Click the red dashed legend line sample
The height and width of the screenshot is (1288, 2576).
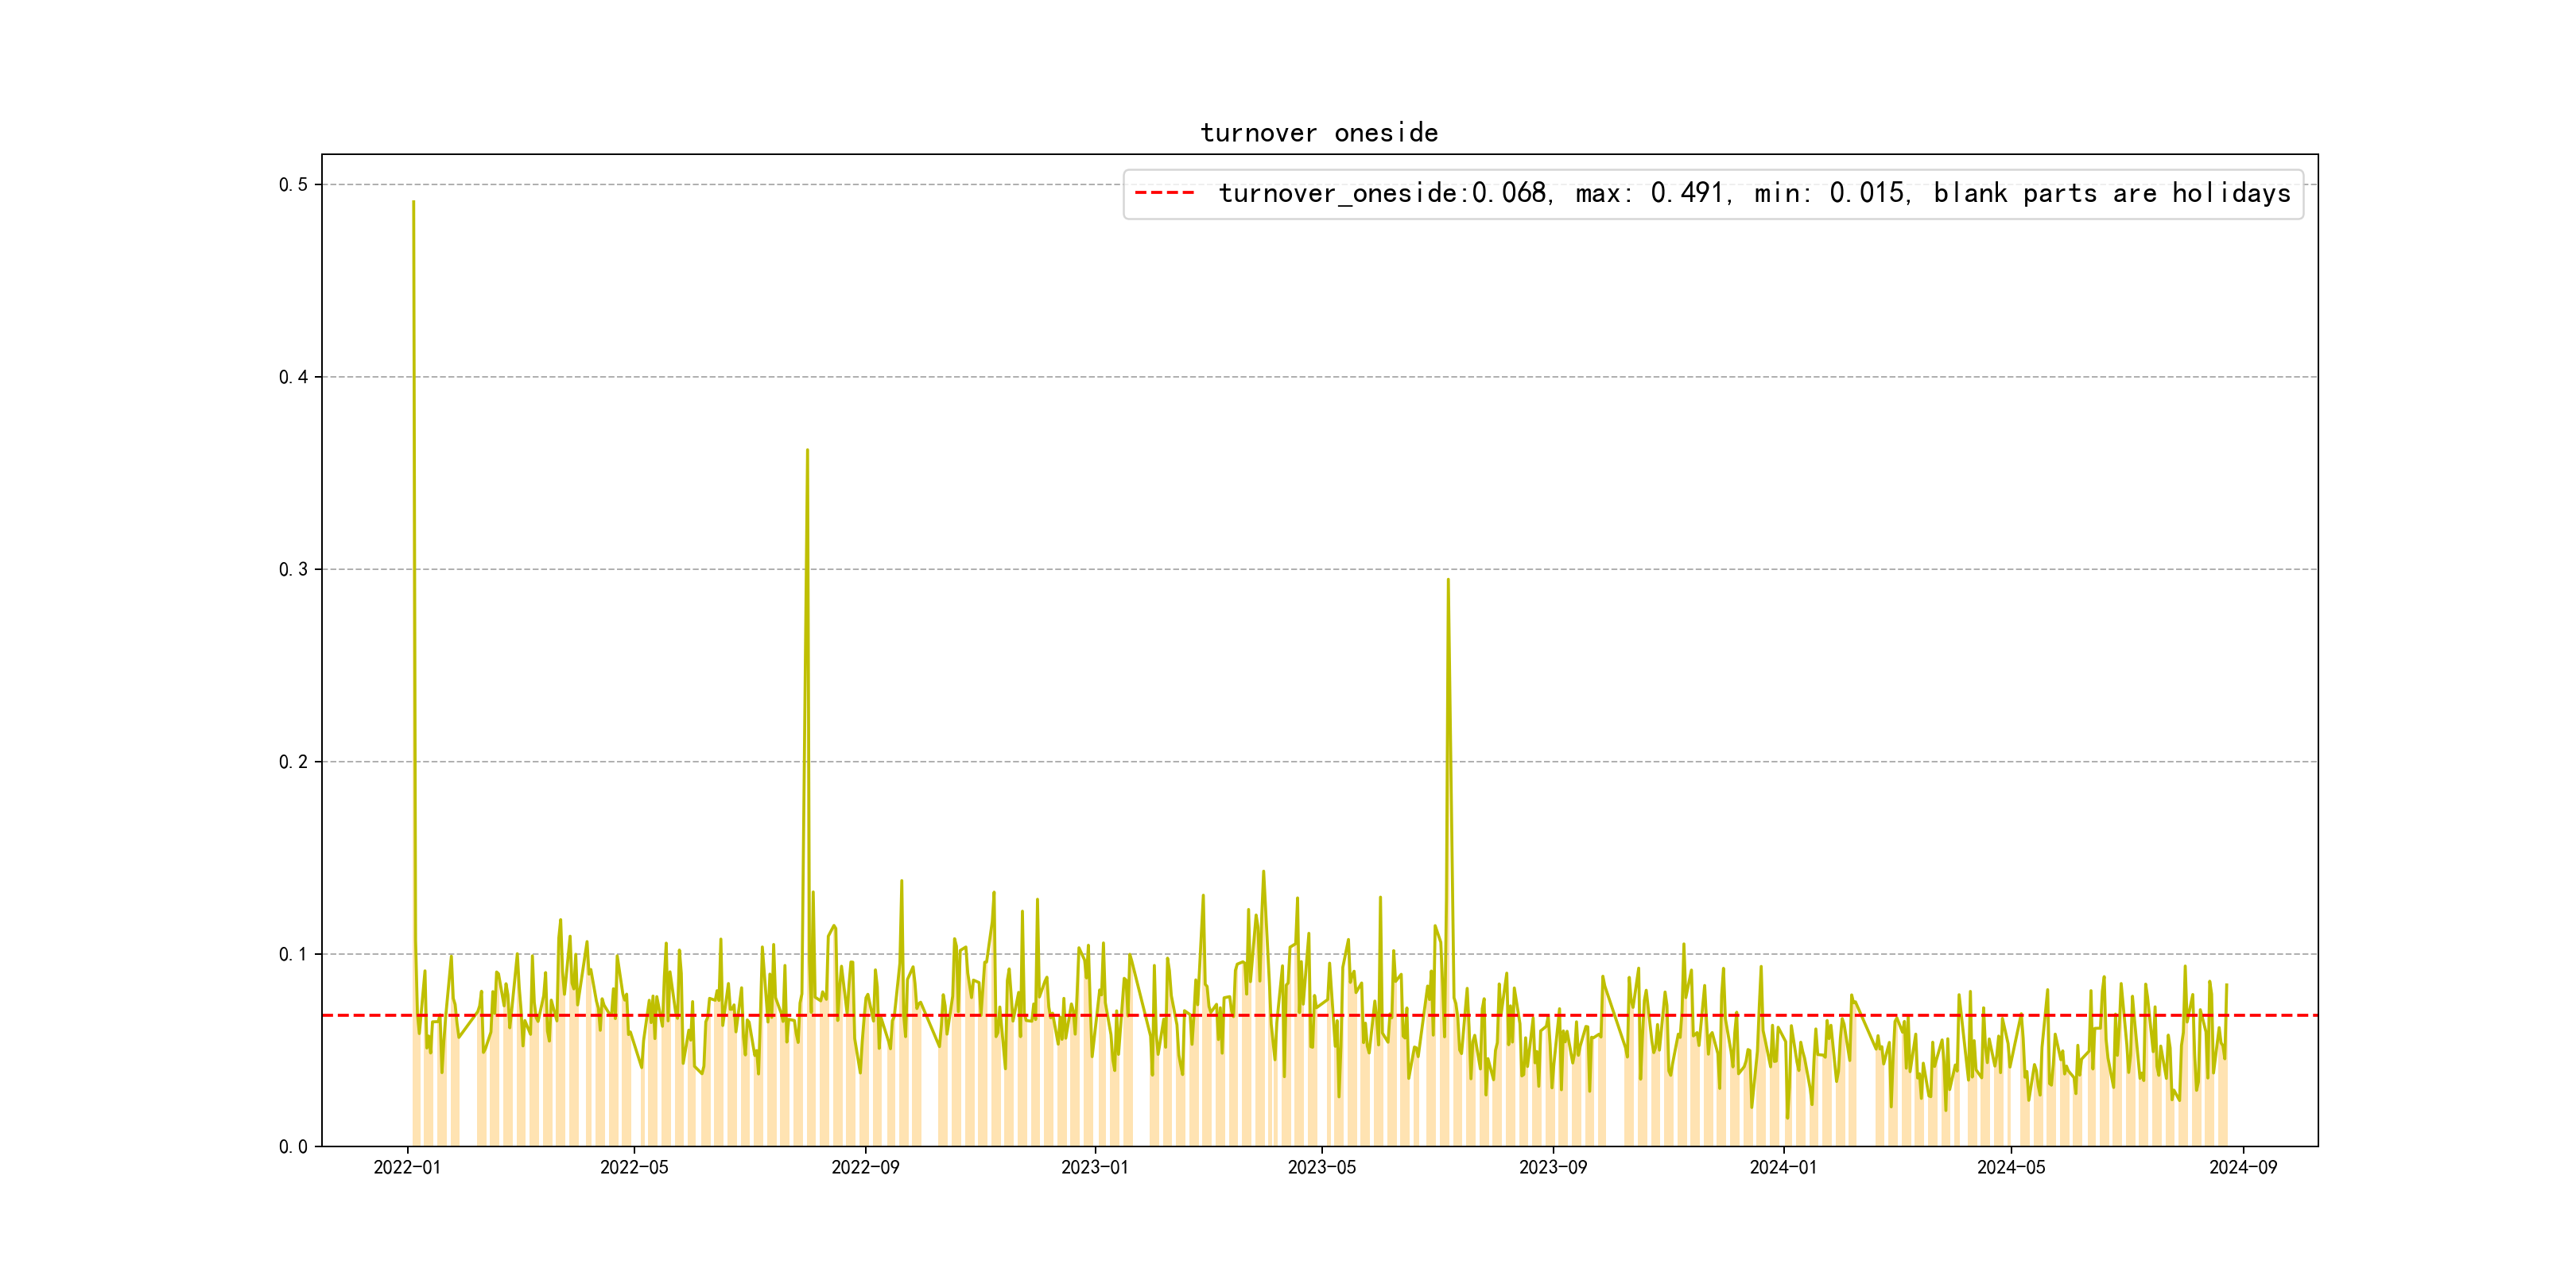coord(1164,193)
